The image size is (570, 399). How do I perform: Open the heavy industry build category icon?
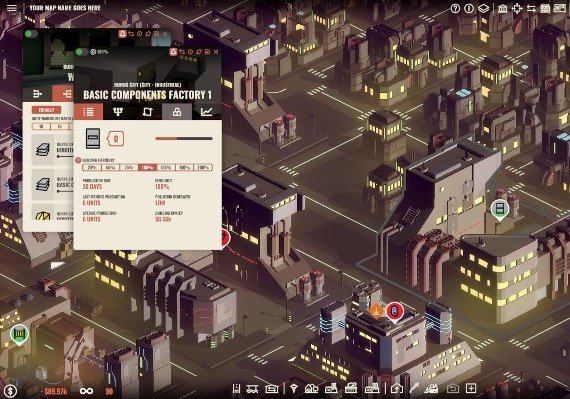pos(372,389)
